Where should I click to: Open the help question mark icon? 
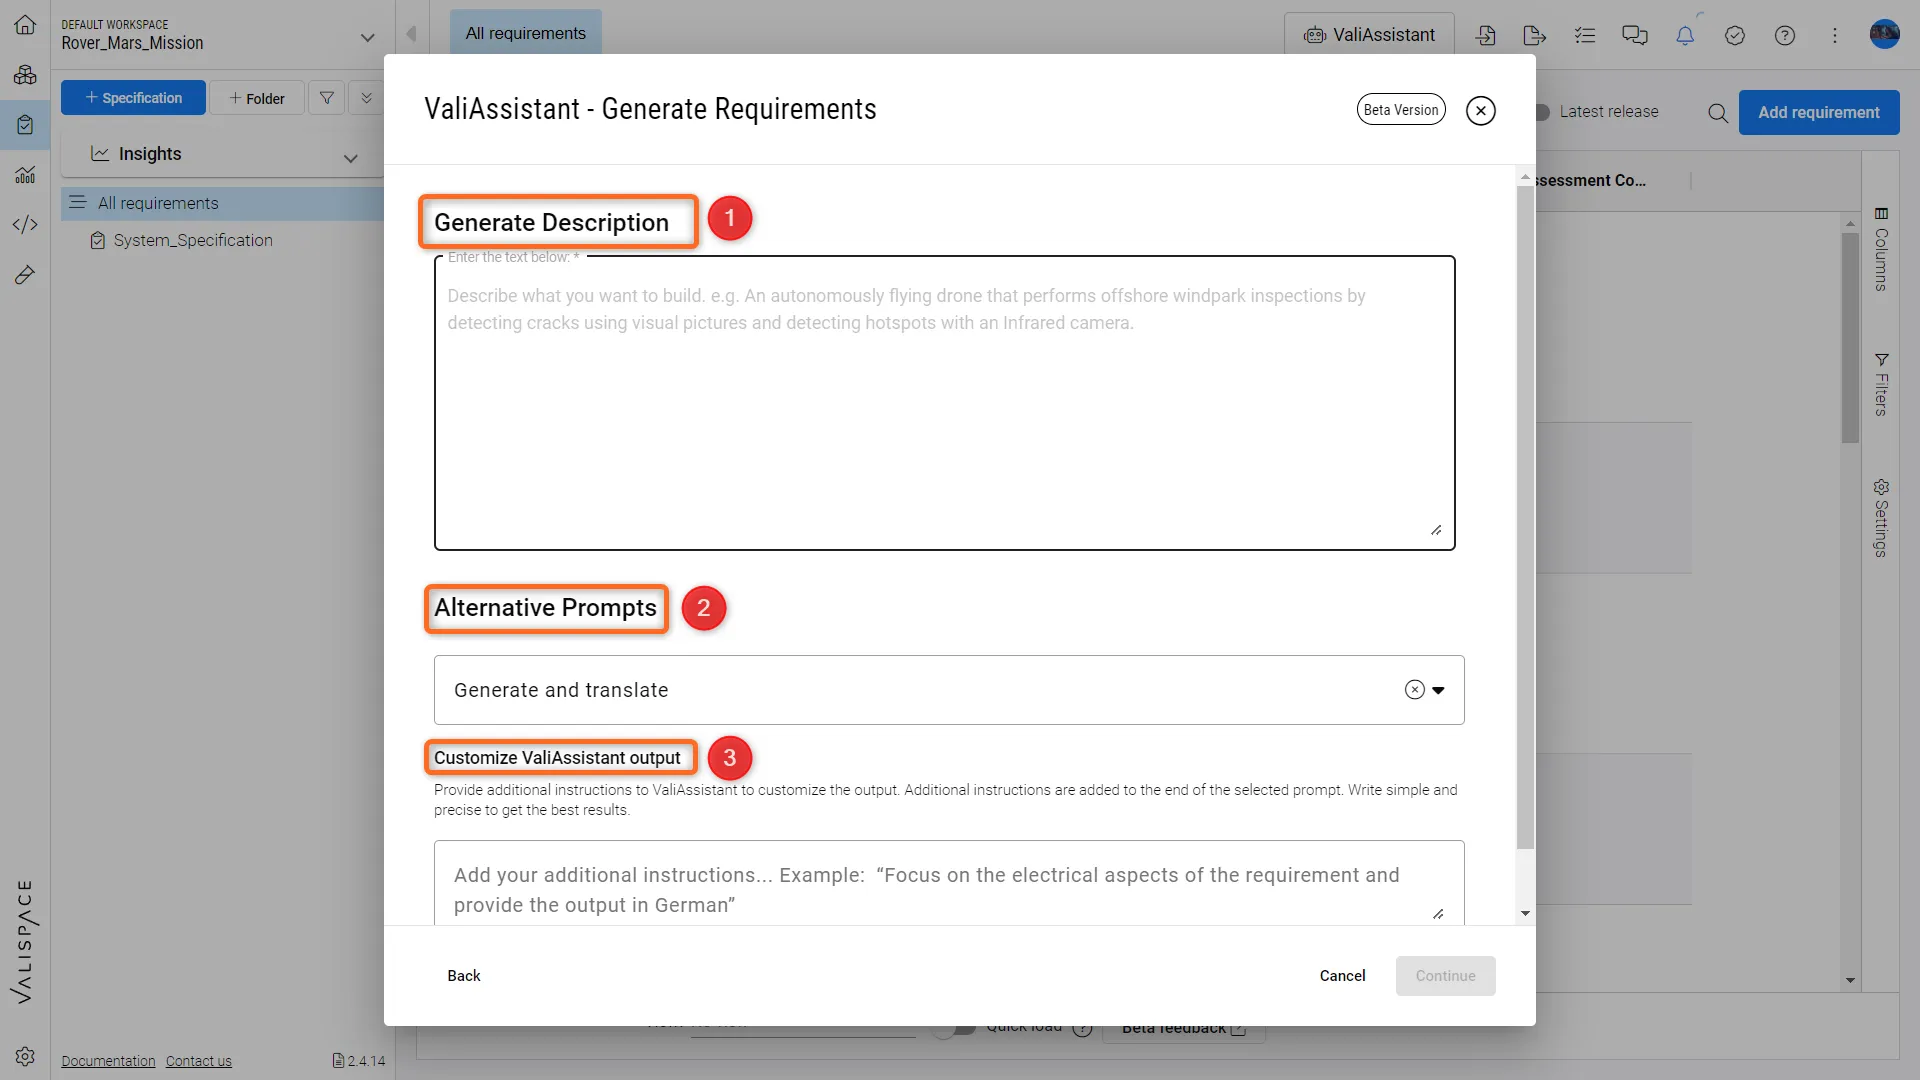click(x=1785, y=36)
